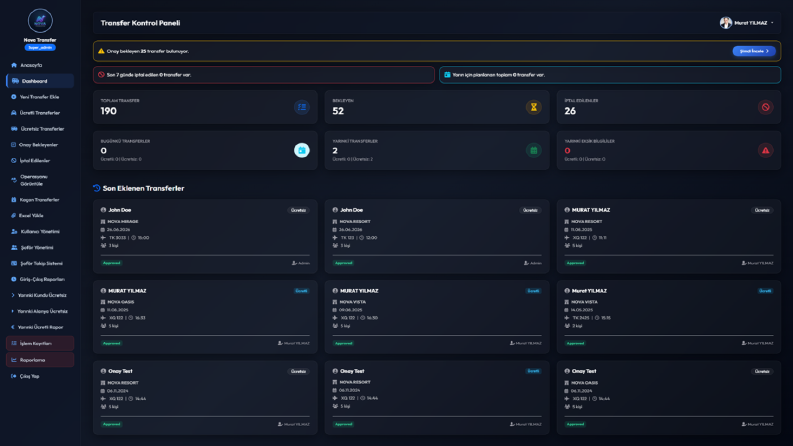Click the Onay Test NOVA OASIS card name

tap(584, 371)
